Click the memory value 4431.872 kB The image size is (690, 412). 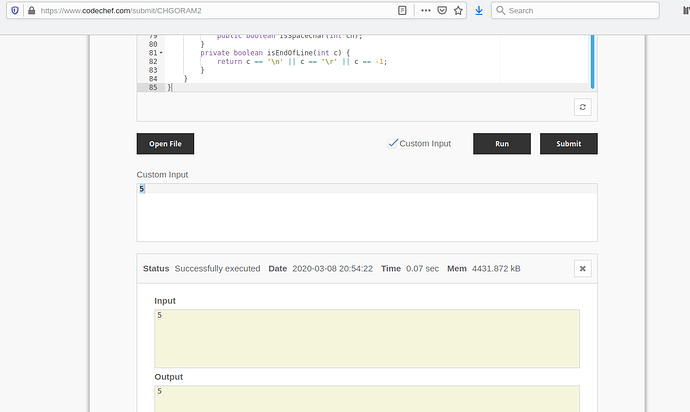click(x=496, y=269)
